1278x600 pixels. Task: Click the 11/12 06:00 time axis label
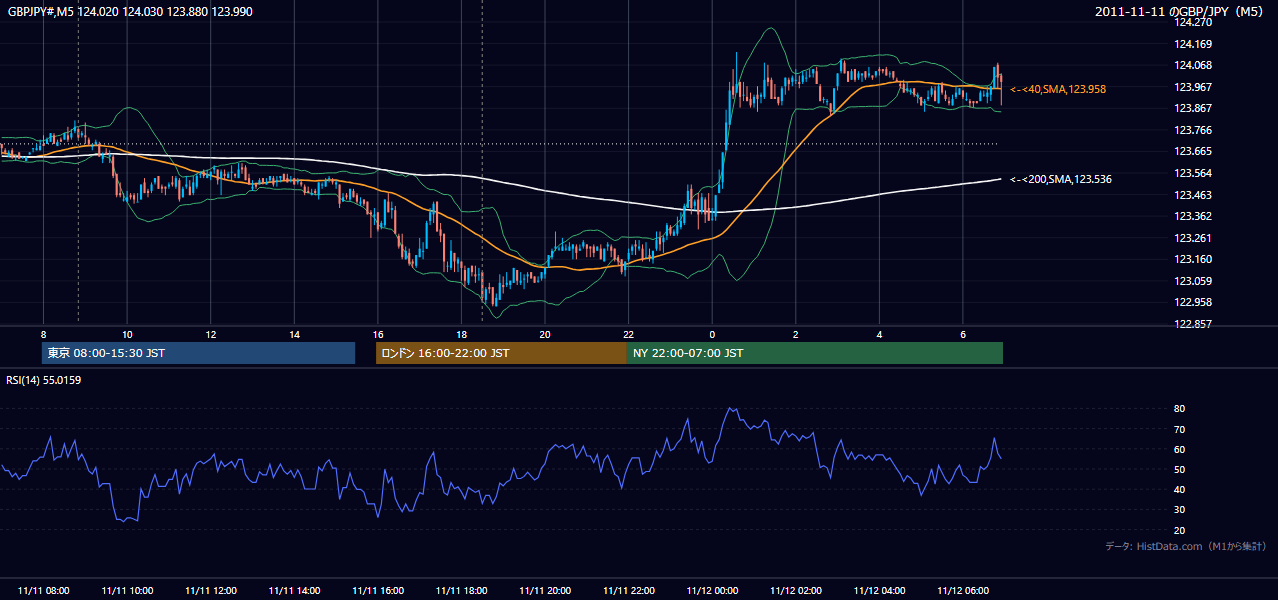click(963, 591)
